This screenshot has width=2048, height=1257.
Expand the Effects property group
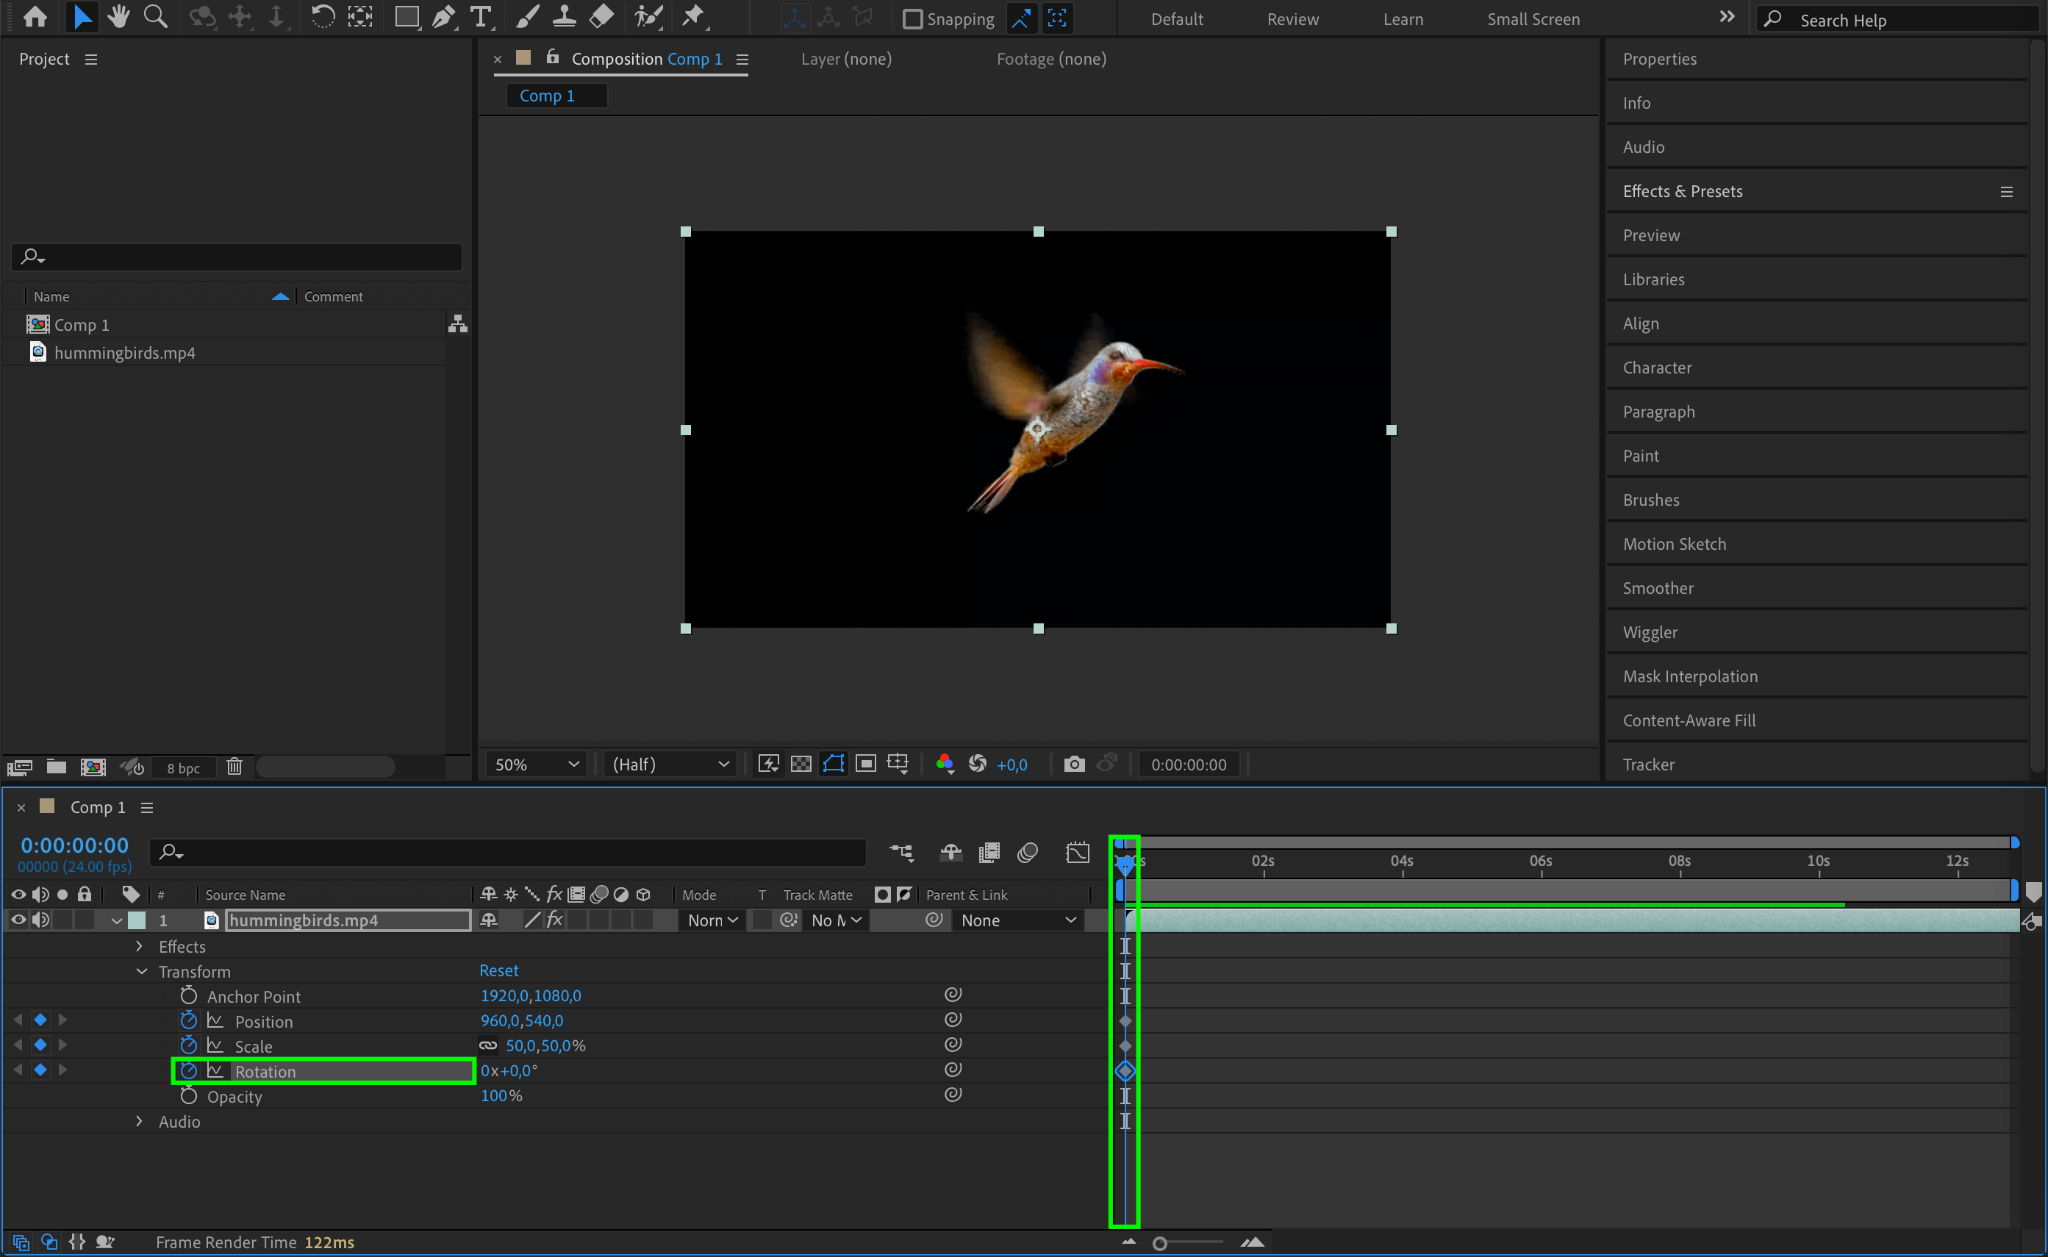coord(139,946)
